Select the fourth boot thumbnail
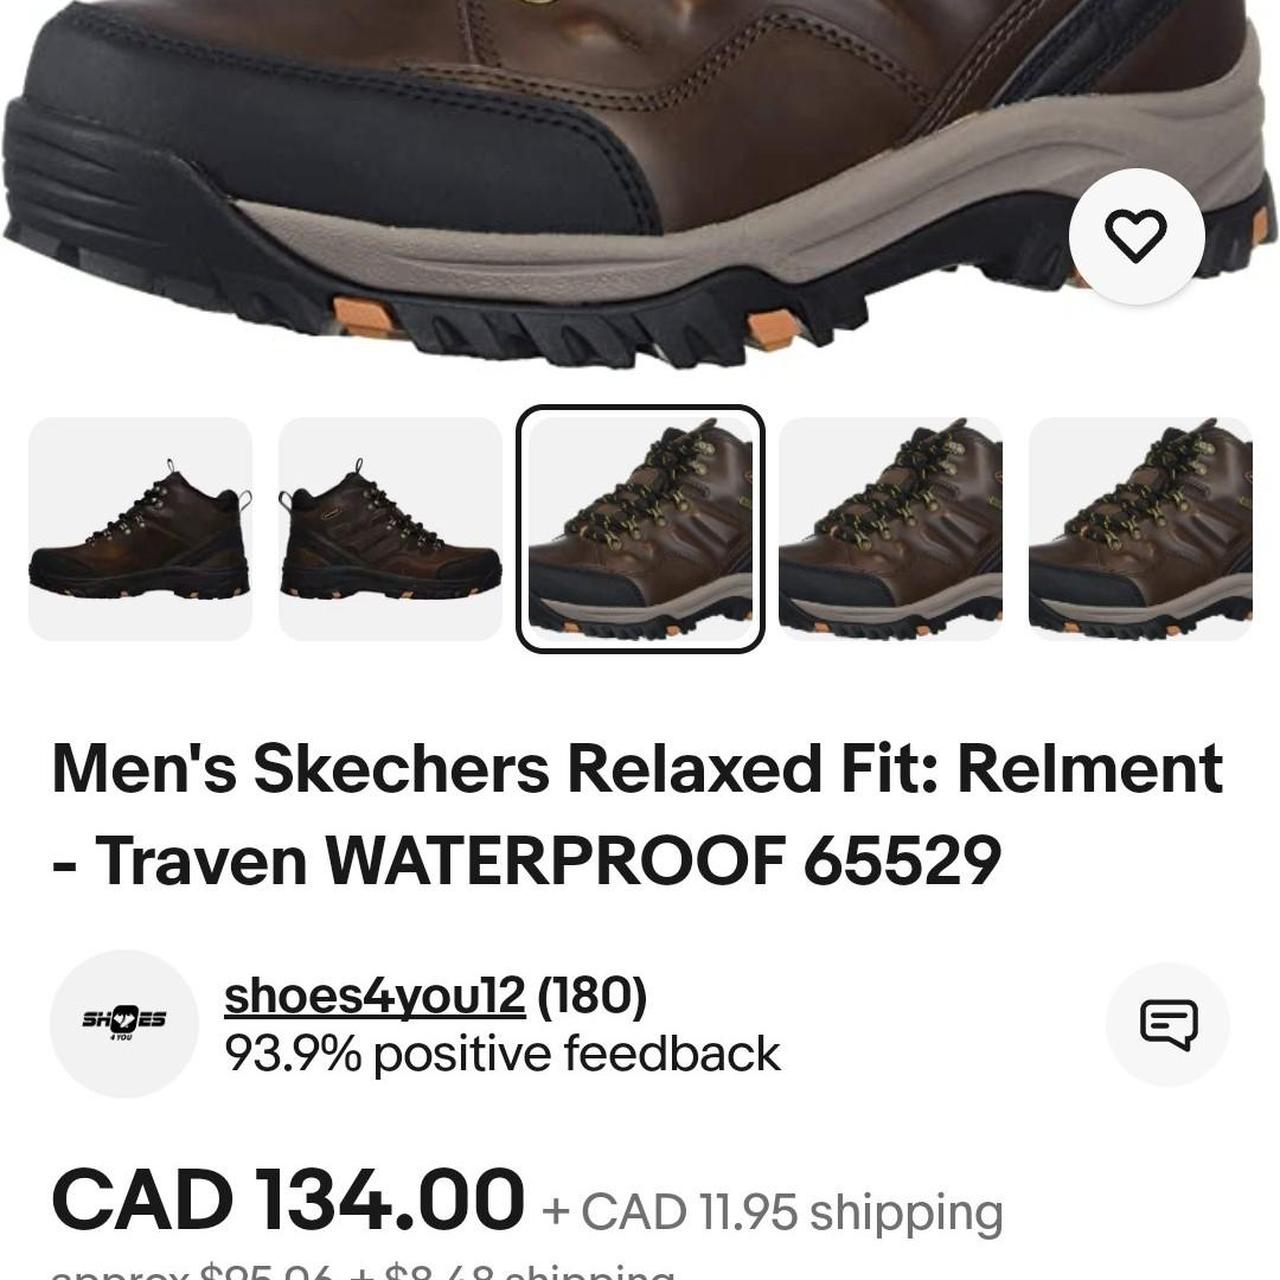The image size is (1280, 1280). [890, 529]
